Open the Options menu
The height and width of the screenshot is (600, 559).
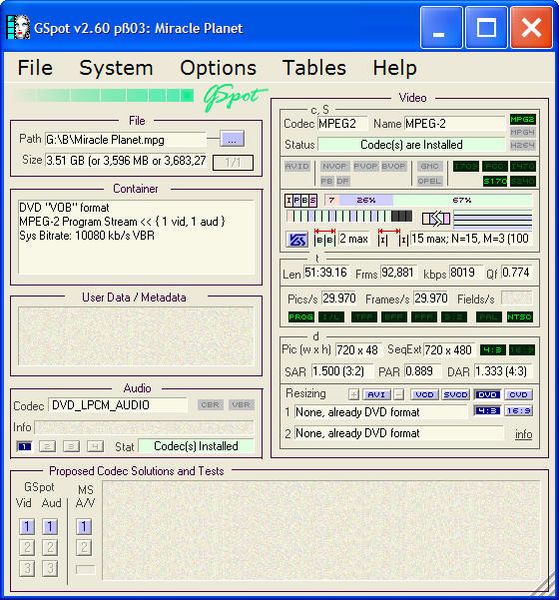(218, 68)
